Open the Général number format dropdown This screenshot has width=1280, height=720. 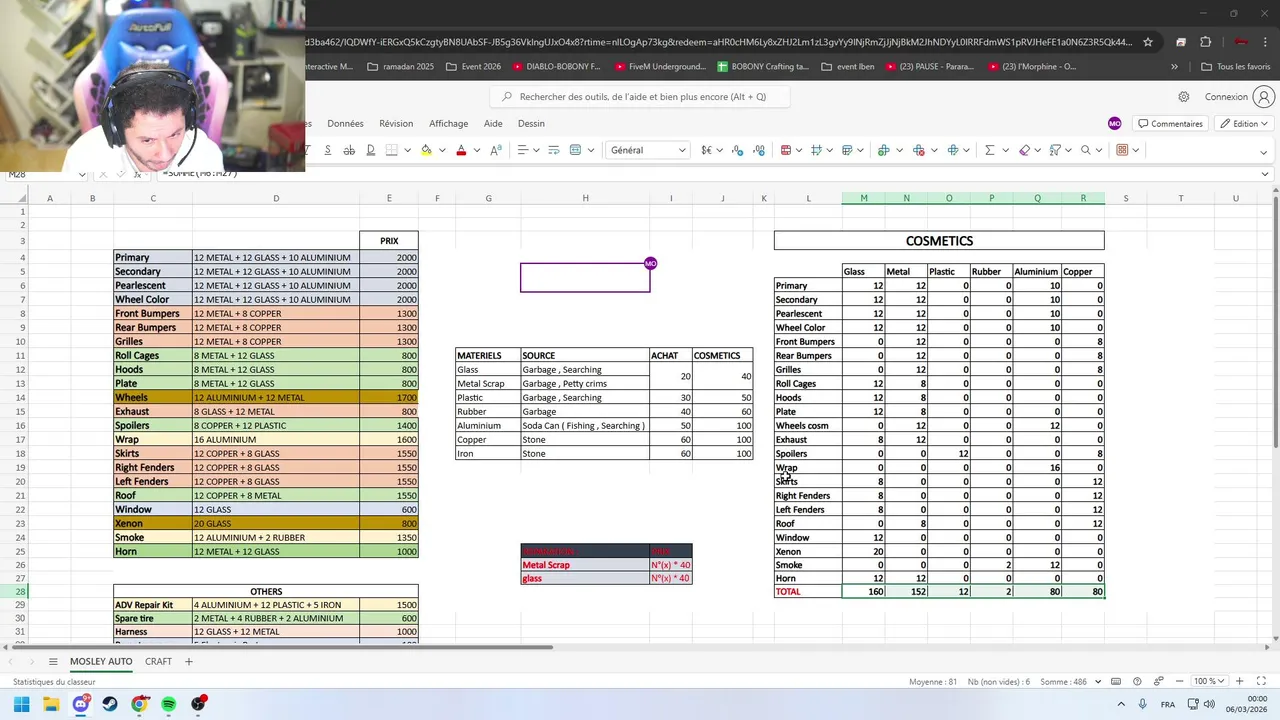pyautogui.click(x=648, y=150)
